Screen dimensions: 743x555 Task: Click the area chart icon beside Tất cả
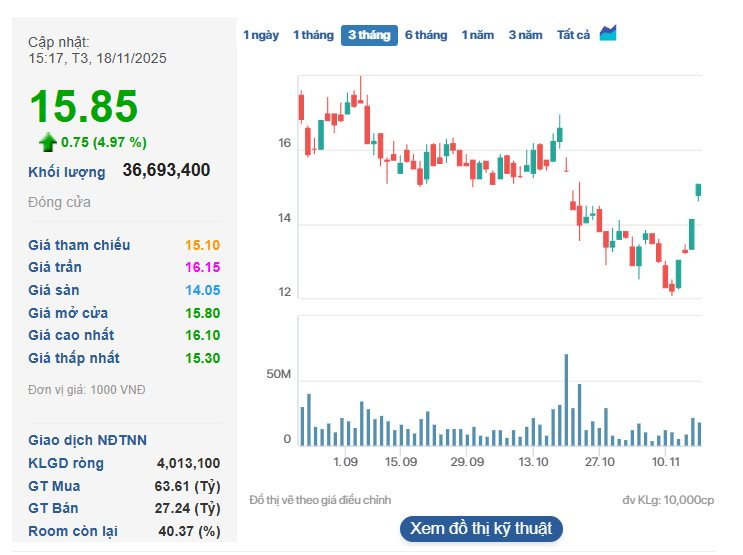click(608, 34)
